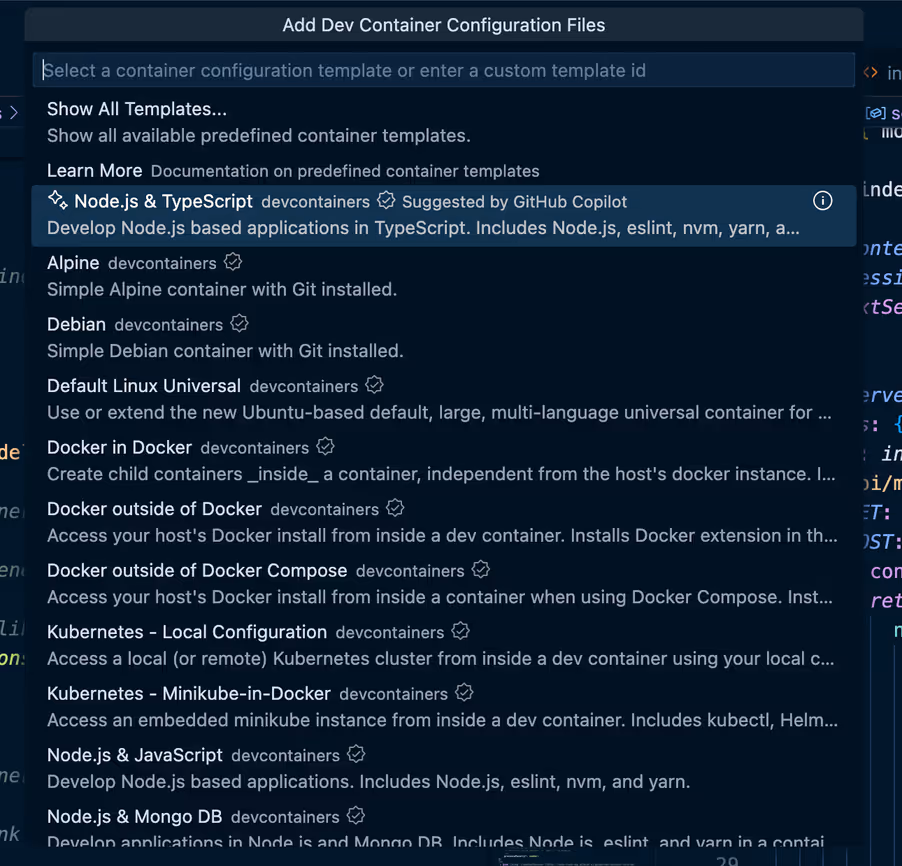The image size is (902, 866).
Task: Click 'Suggested by GitHub Copilot' label
Action: [x=514, y=202]
